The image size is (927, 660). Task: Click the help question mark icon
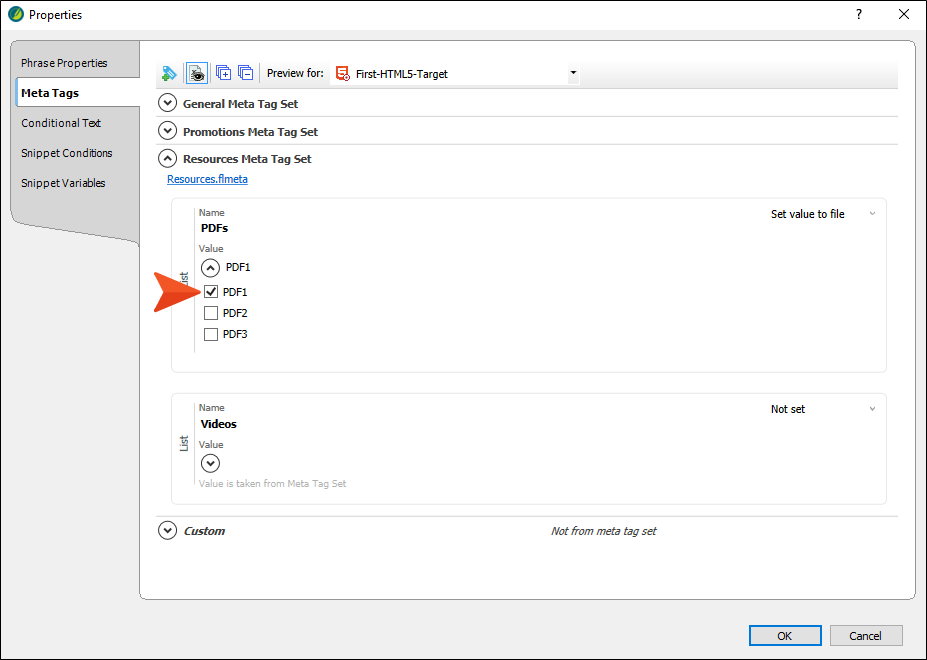coord(859,14)
